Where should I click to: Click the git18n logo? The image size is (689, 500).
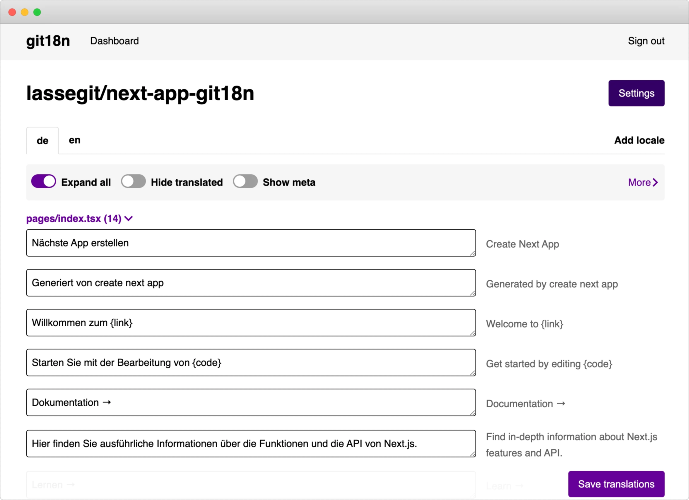(x=48, y=41)
